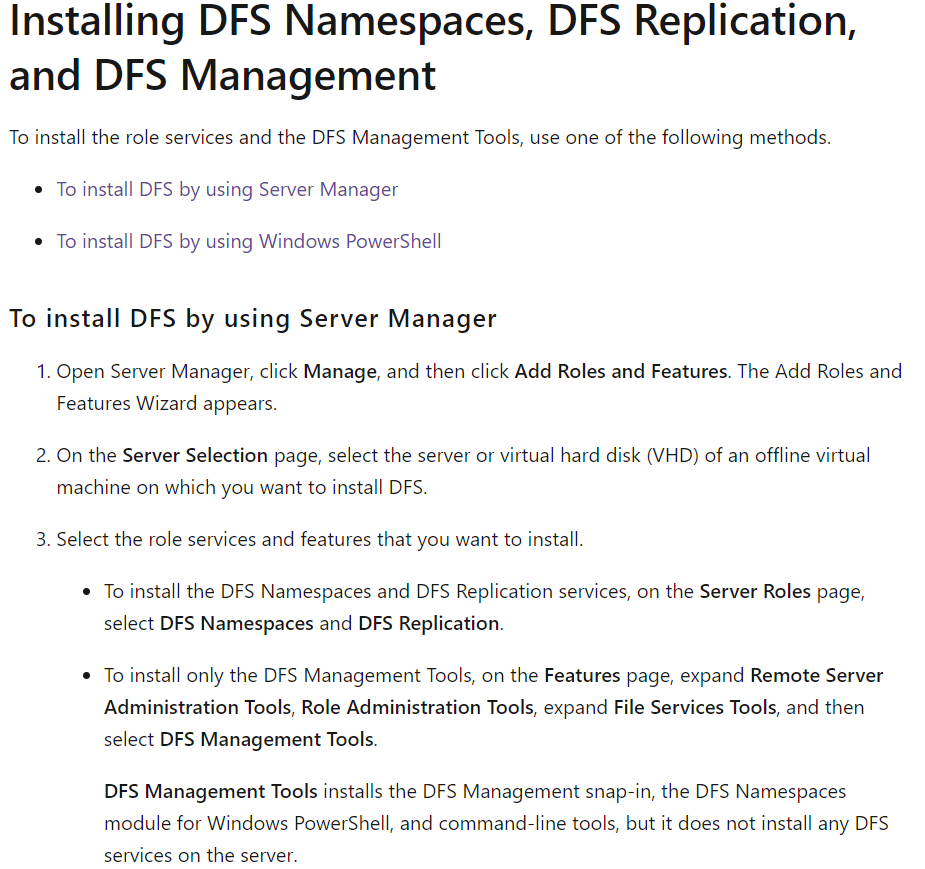This screenshot has height=869, width=925.
Task: Click bold text 'DFS Namespaces' after select
Action: coord(237,624)
